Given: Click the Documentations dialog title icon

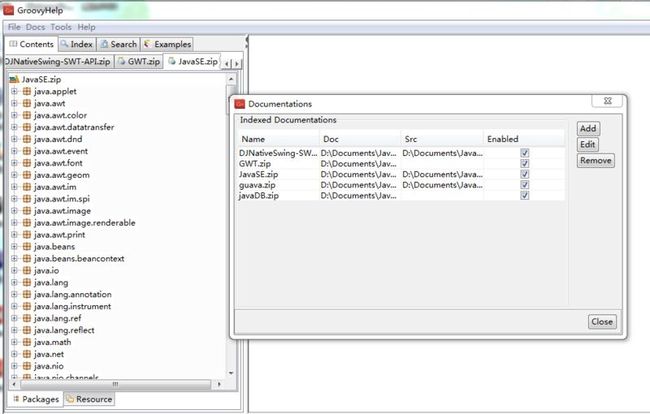Looking at the screenshot, I should (240, 104).
